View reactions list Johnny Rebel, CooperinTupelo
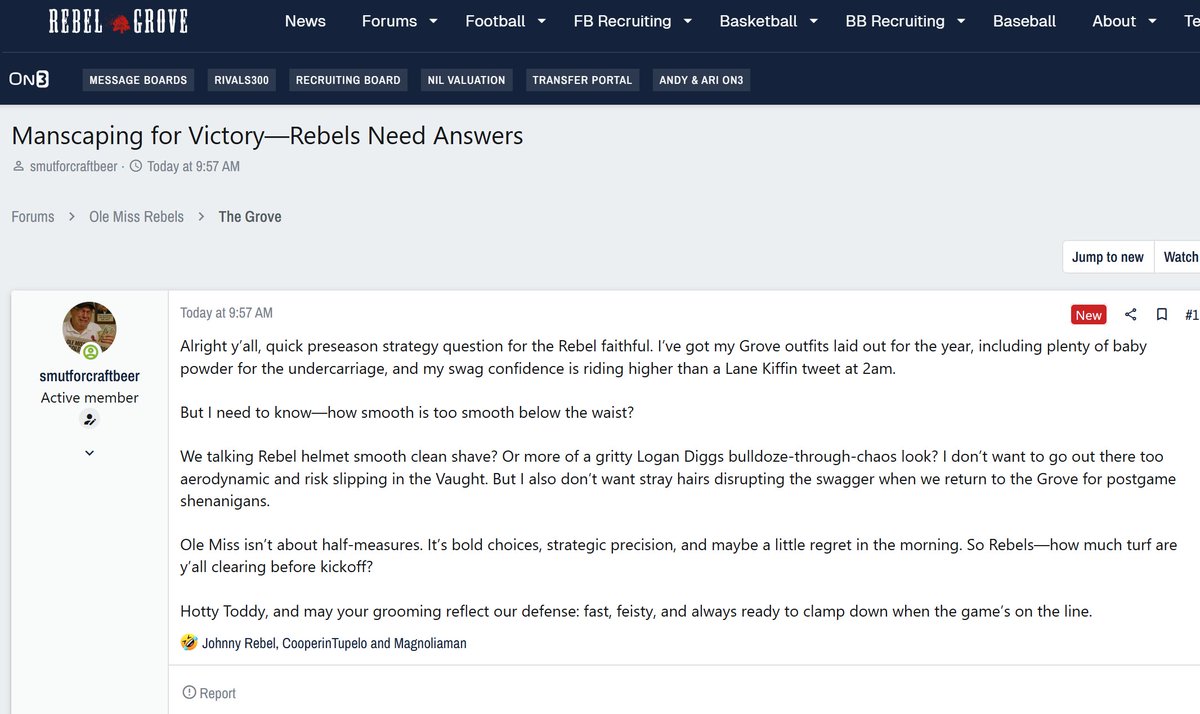The image size is (1200, 714). pyautogui.click(x=334, y=643)
